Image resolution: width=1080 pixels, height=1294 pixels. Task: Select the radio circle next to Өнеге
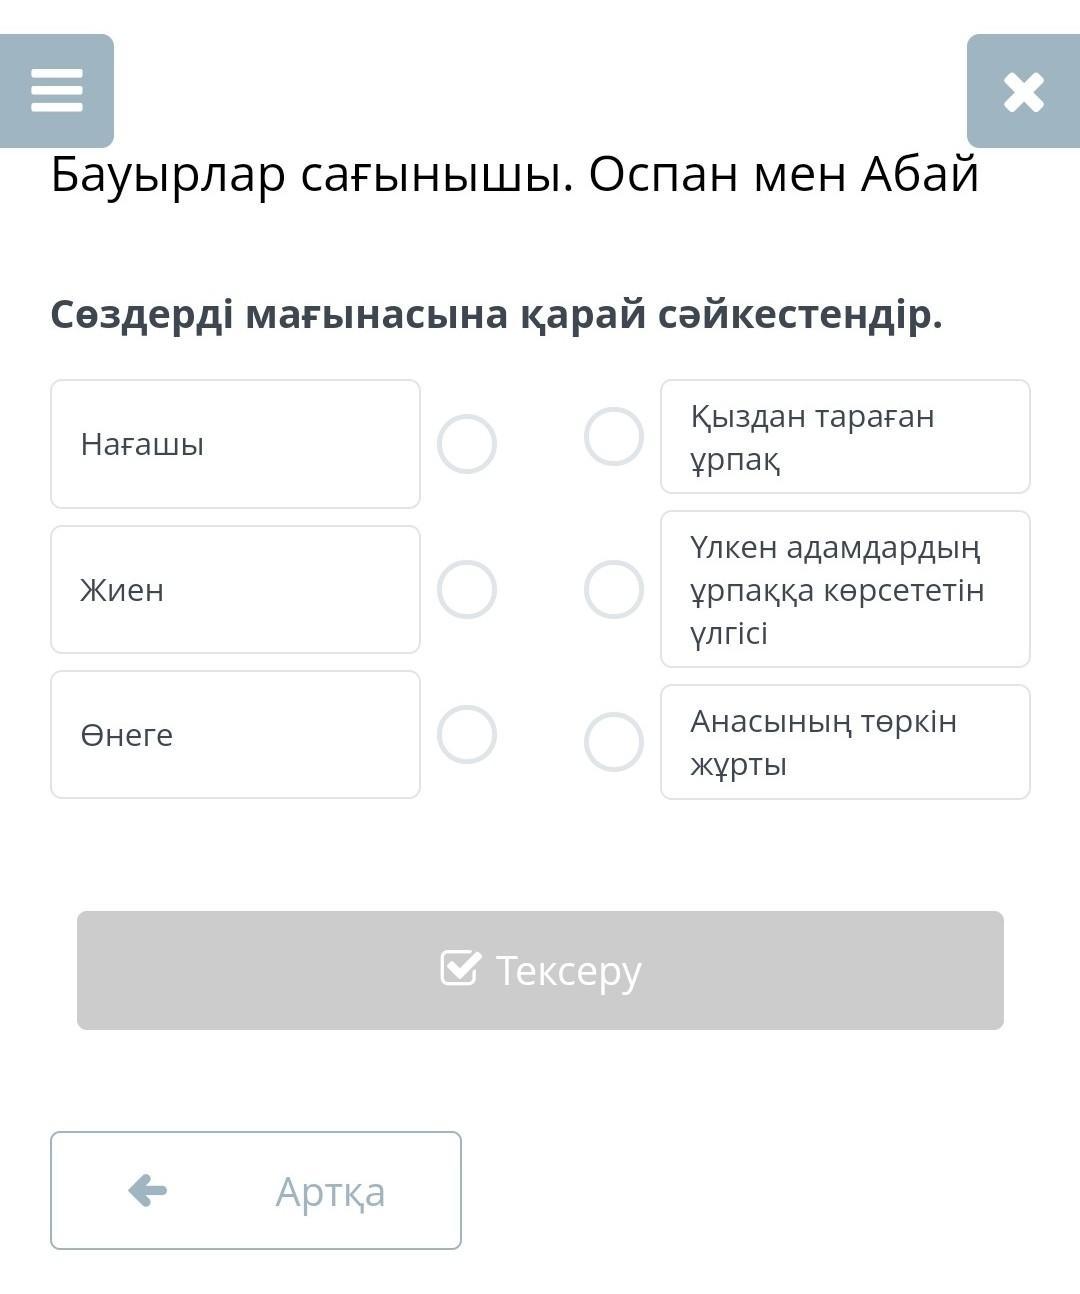pyautogui.click(x=467, y=735)
